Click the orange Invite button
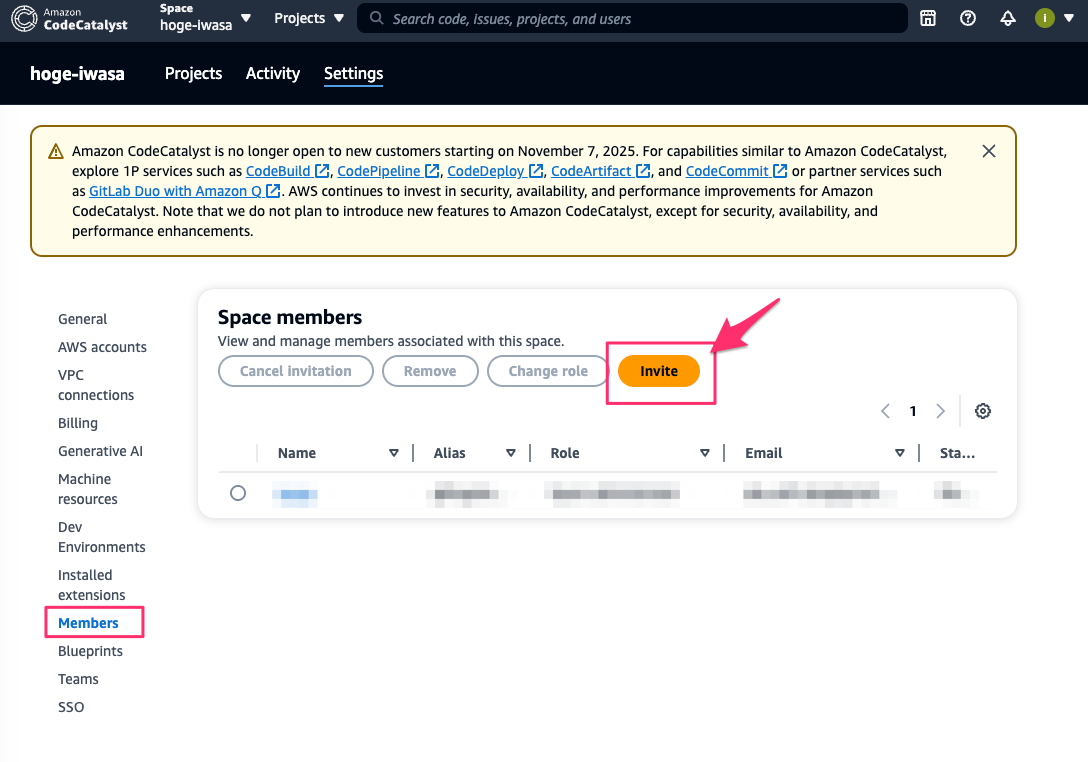The width and height of the screenshot is (1088, 762). tap(659, 371)
